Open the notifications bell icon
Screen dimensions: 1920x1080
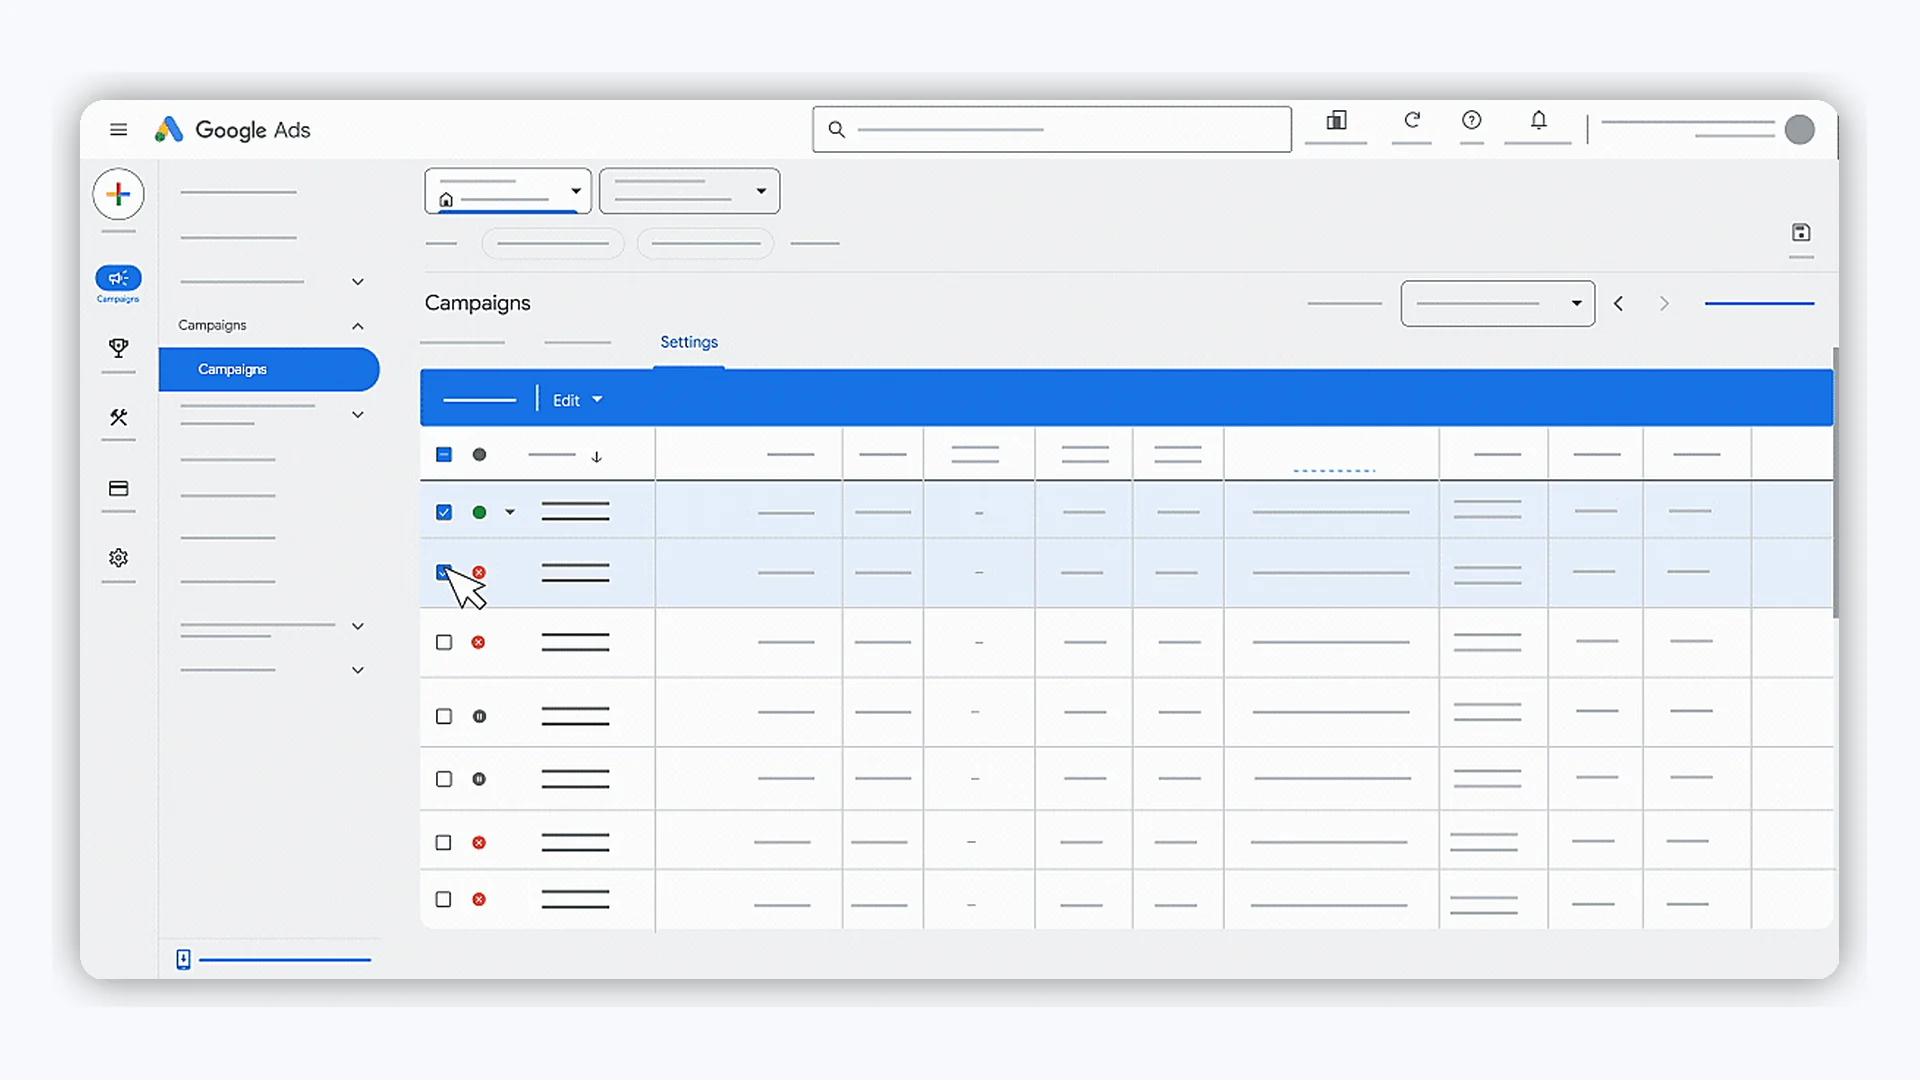[1538, 121]
